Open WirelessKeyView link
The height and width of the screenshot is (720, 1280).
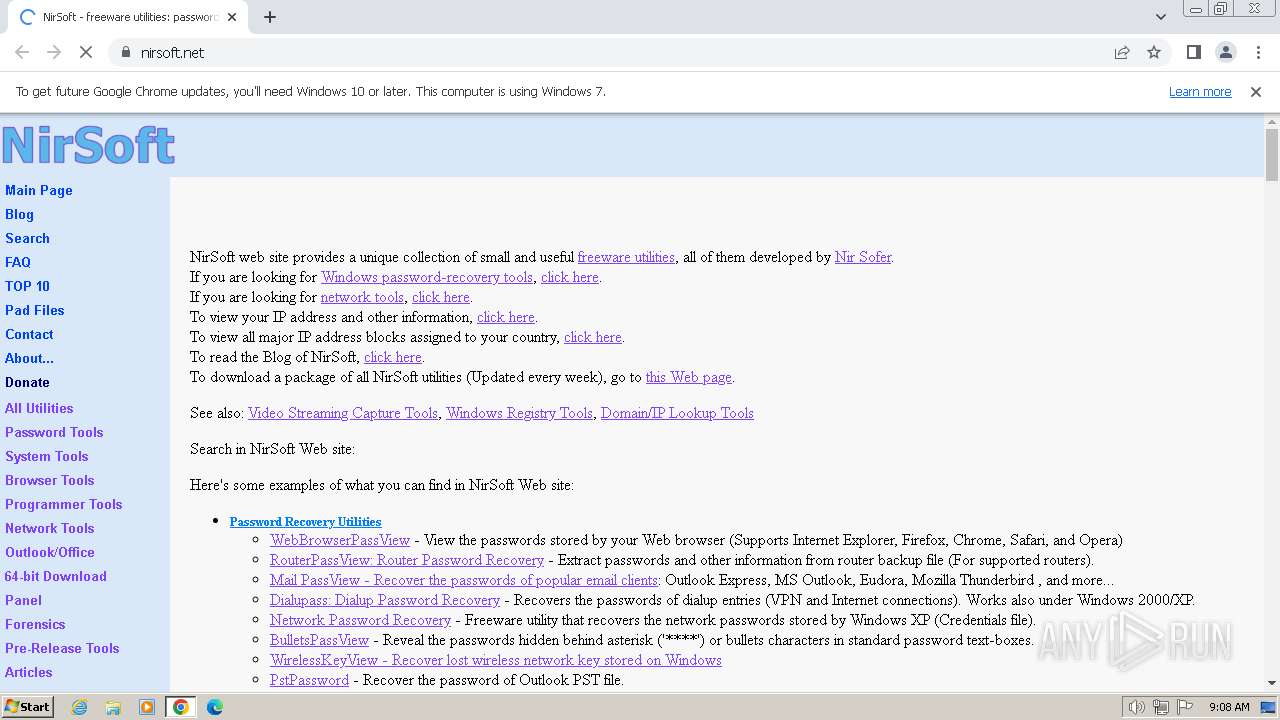(496, 660)
